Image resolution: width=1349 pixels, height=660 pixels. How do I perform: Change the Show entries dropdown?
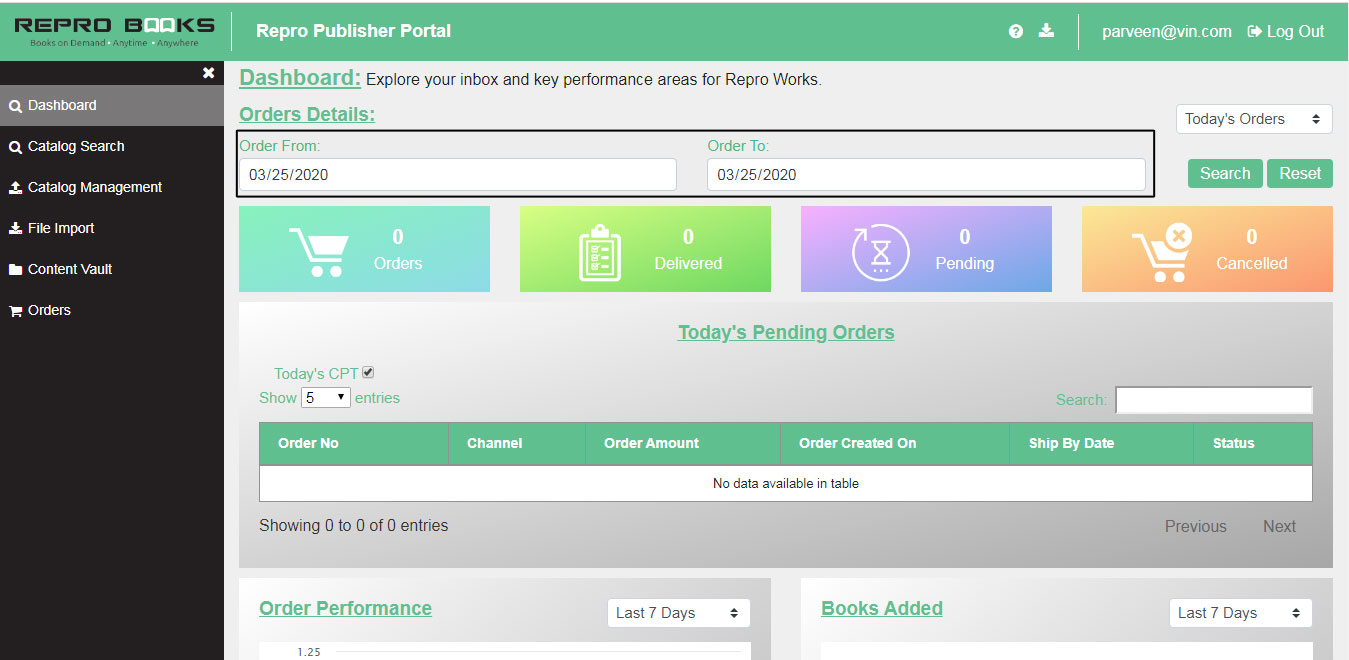(x=325, y=397)
